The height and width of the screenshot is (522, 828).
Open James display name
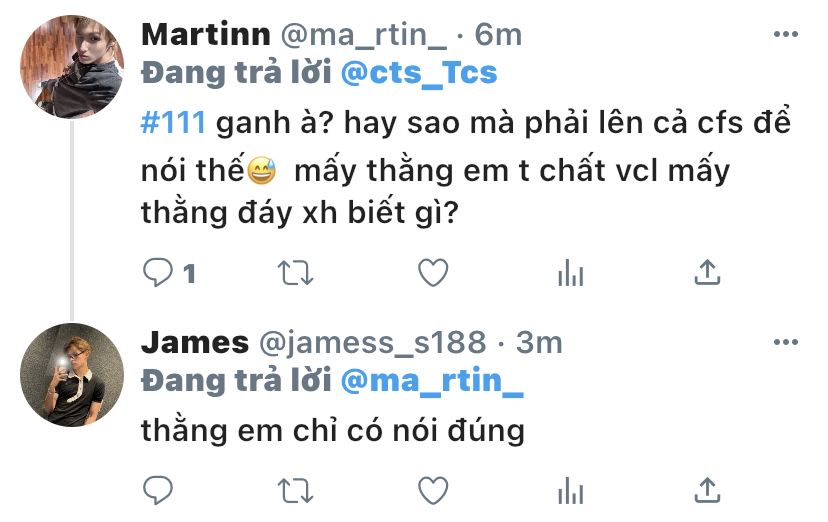coord(195,342)
